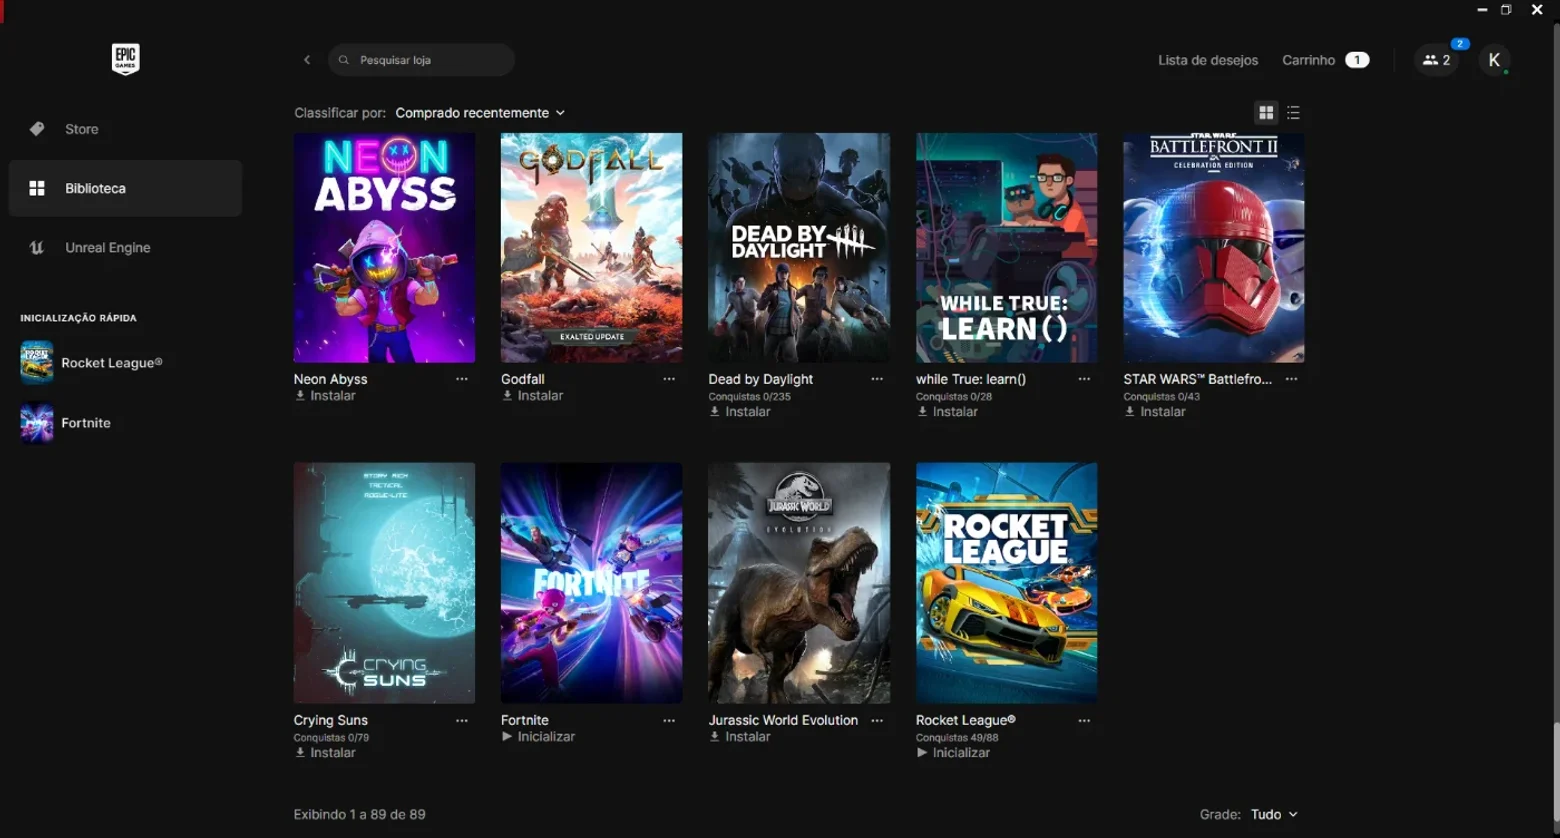
Task: Select the Fortnite cover art
Action: tap(592, 583)
